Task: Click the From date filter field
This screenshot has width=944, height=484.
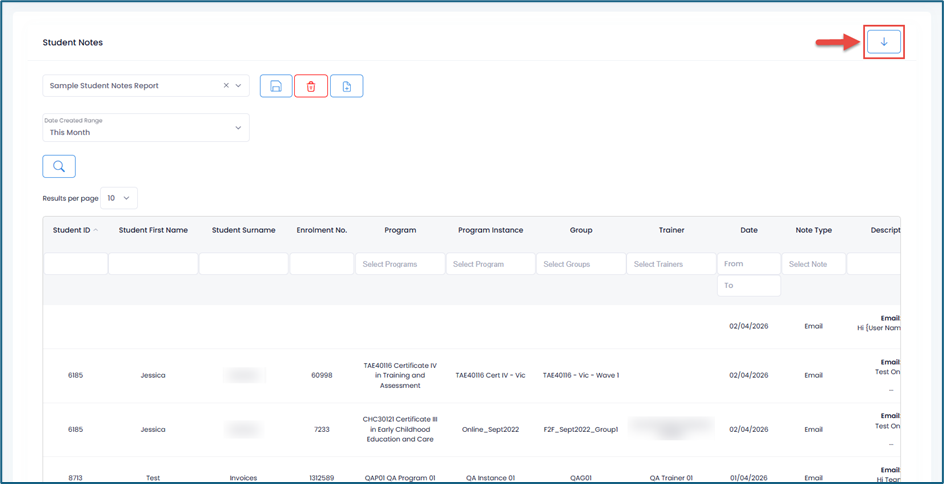Action: 748,264
